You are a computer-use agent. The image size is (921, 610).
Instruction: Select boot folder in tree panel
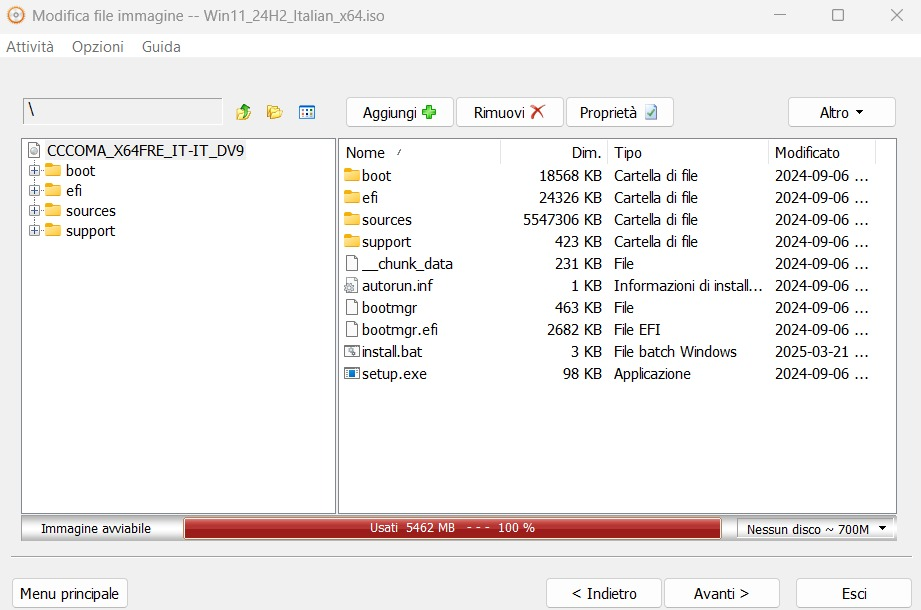(80, 171)
